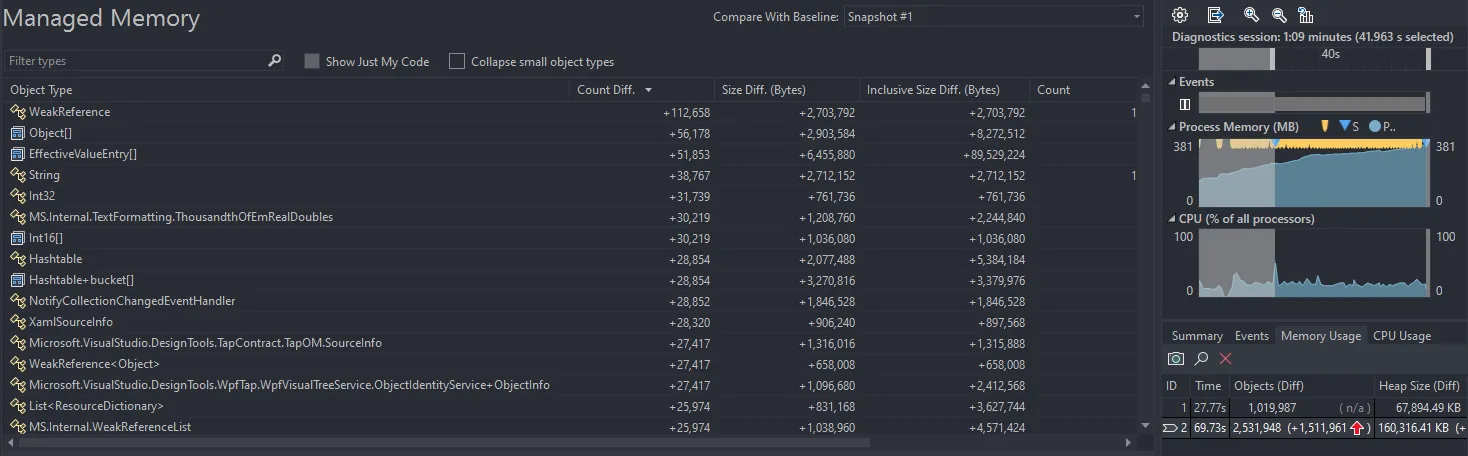Click the Filter types search field
Screen dimensions: 1468x456
(136, 61)
